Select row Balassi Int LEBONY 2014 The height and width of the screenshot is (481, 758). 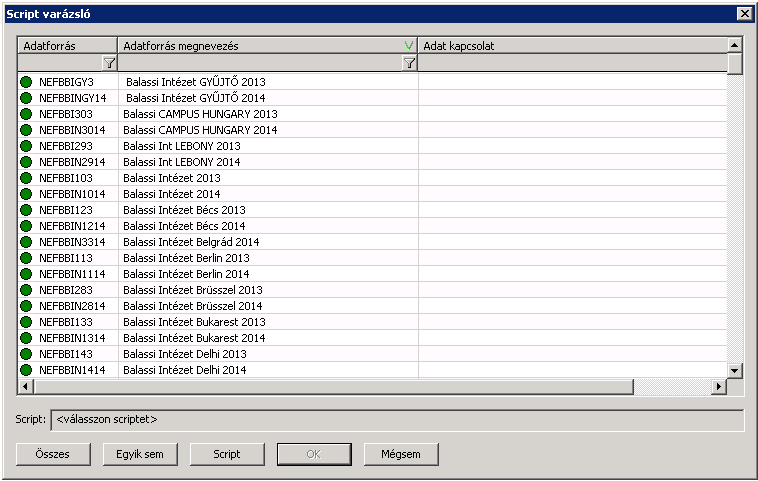coord(373,162)
